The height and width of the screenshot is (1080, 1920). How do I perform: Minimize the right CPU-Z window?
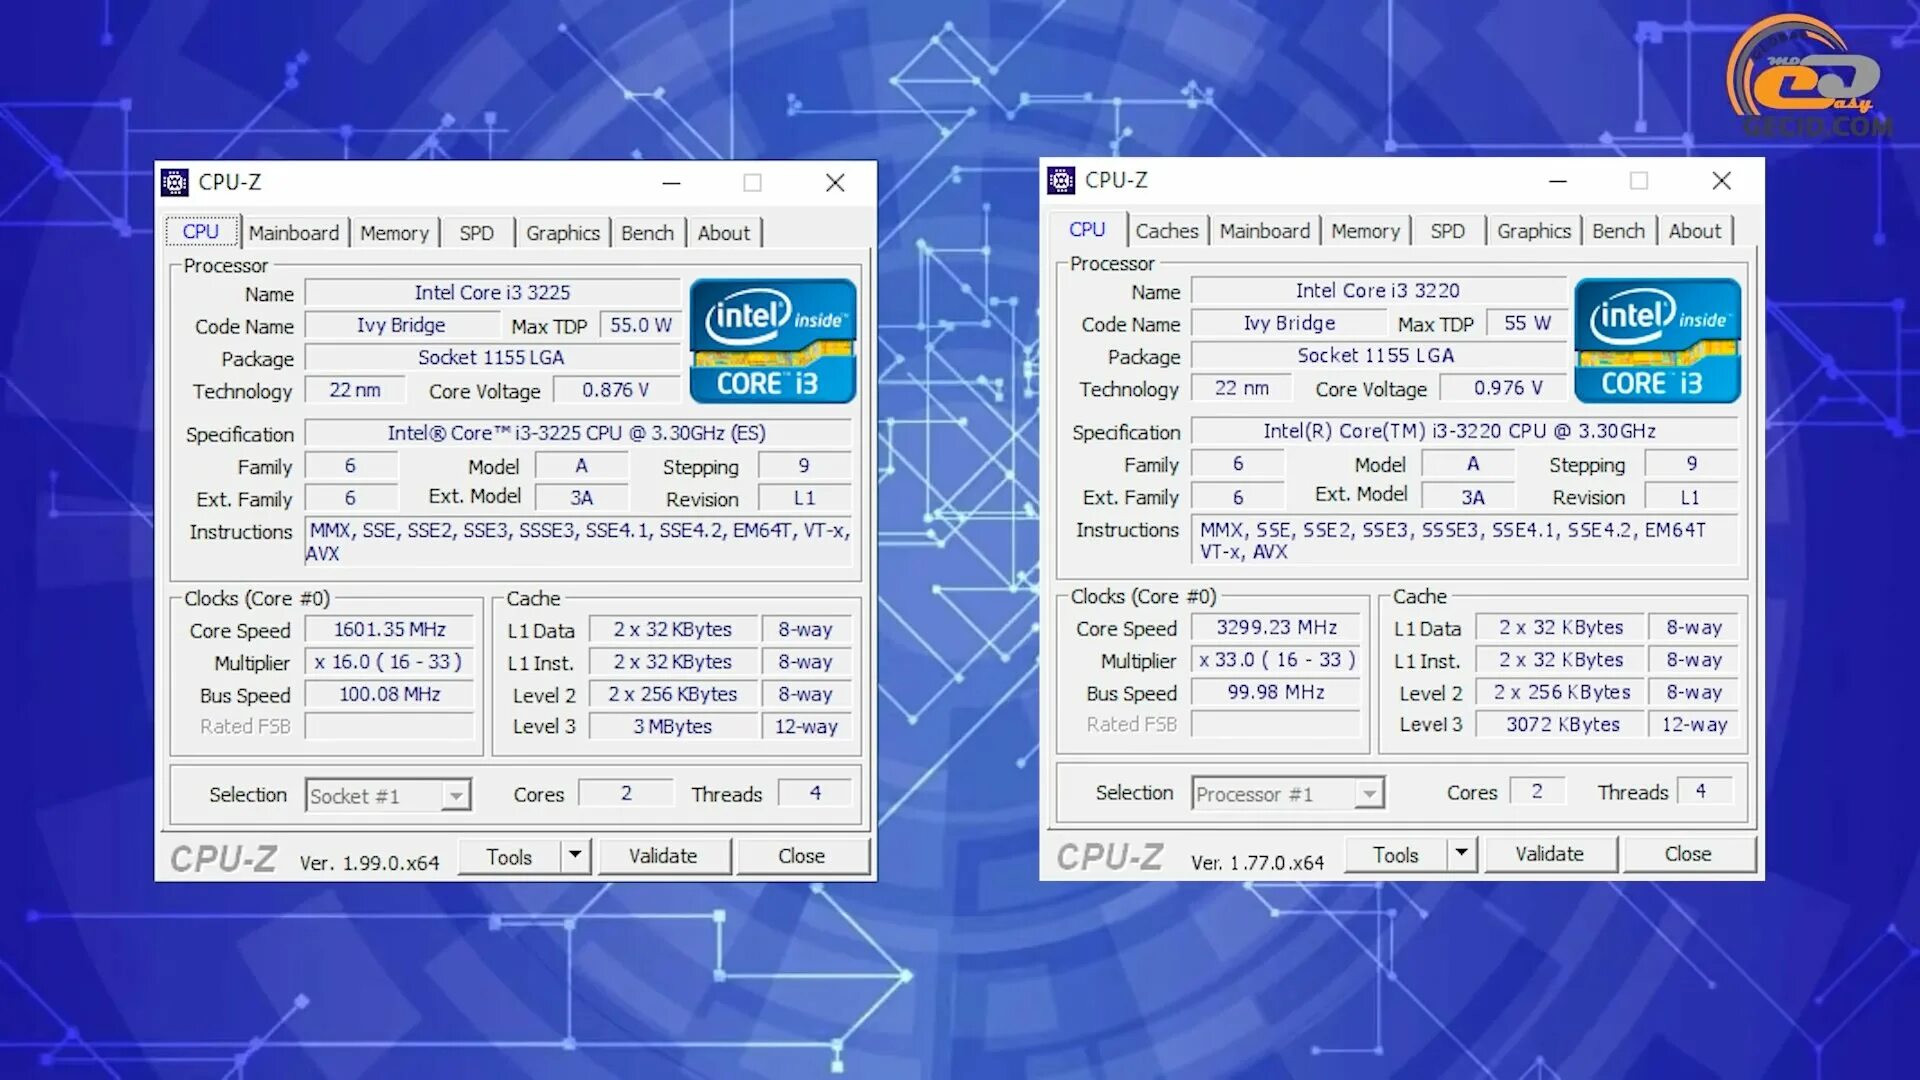coord(1557,181)
